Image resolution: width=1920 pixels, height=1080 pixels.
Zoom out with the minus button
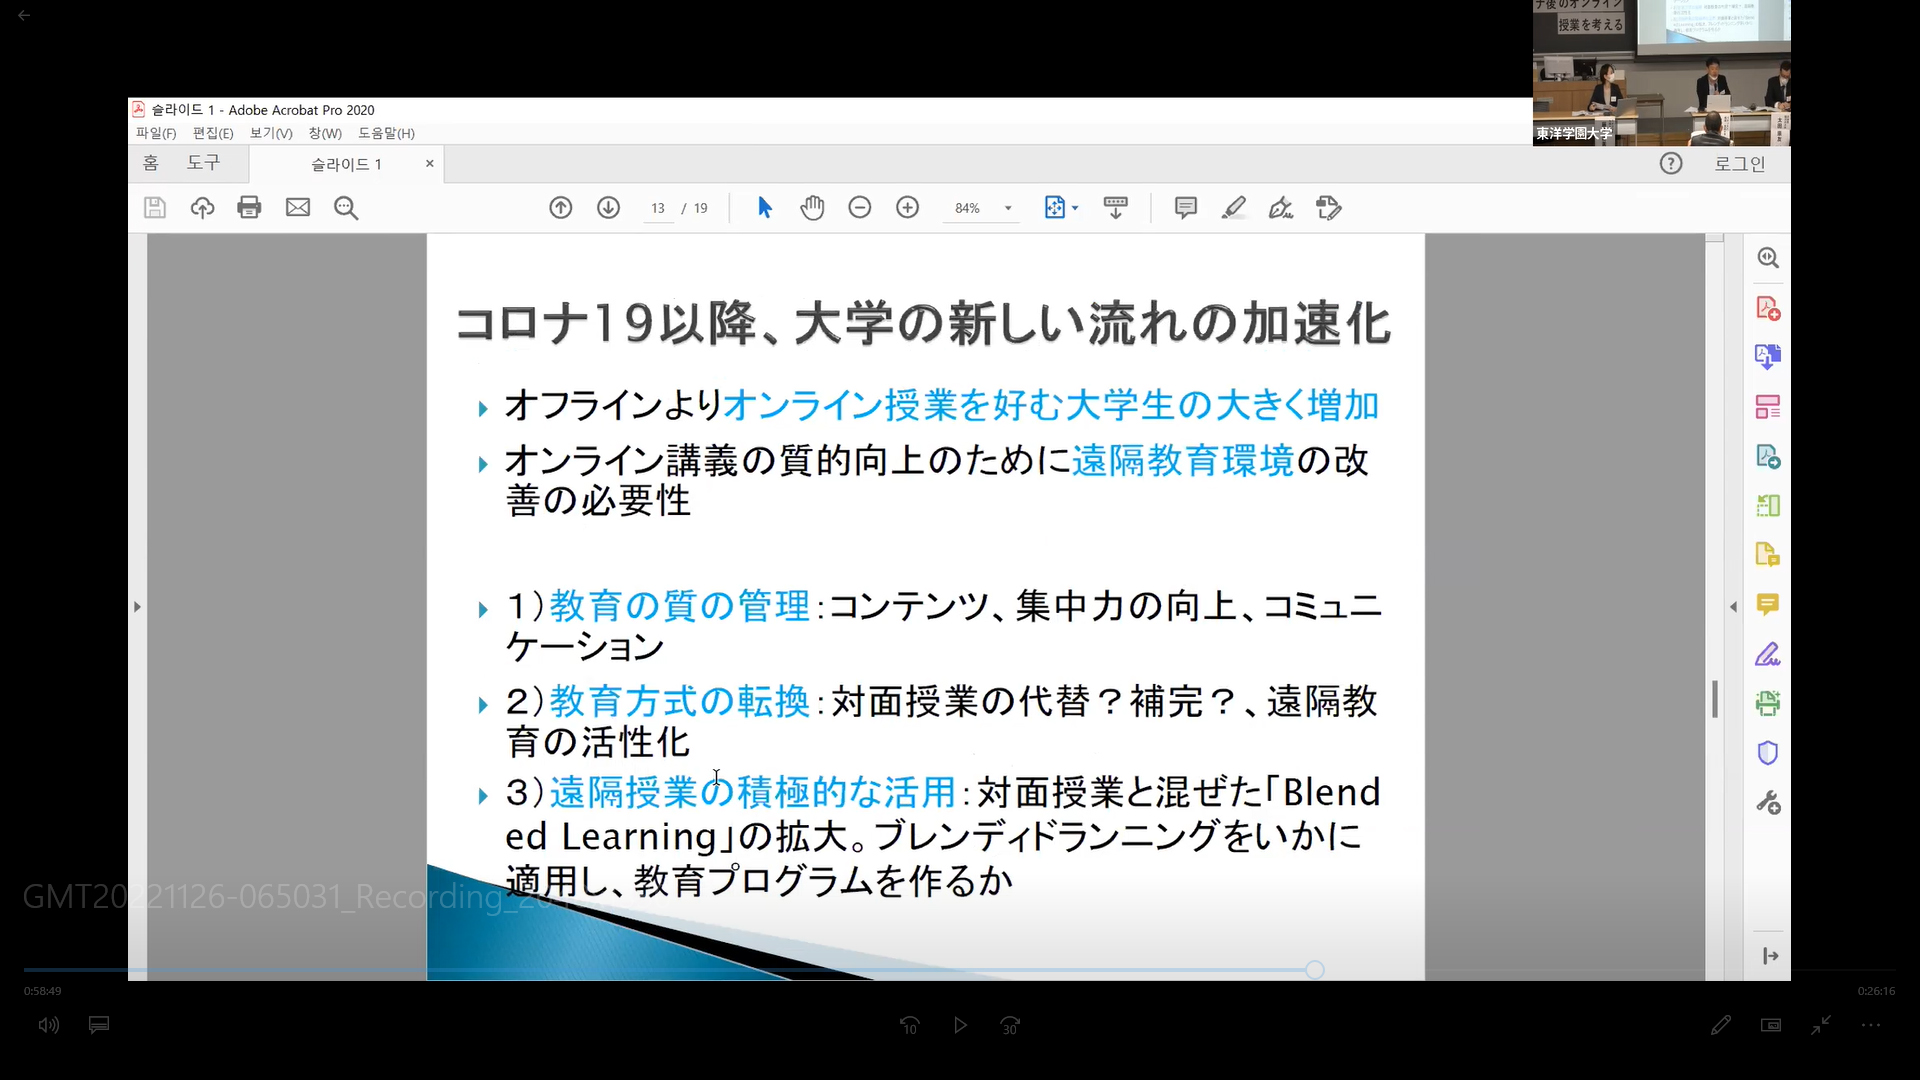860,208
